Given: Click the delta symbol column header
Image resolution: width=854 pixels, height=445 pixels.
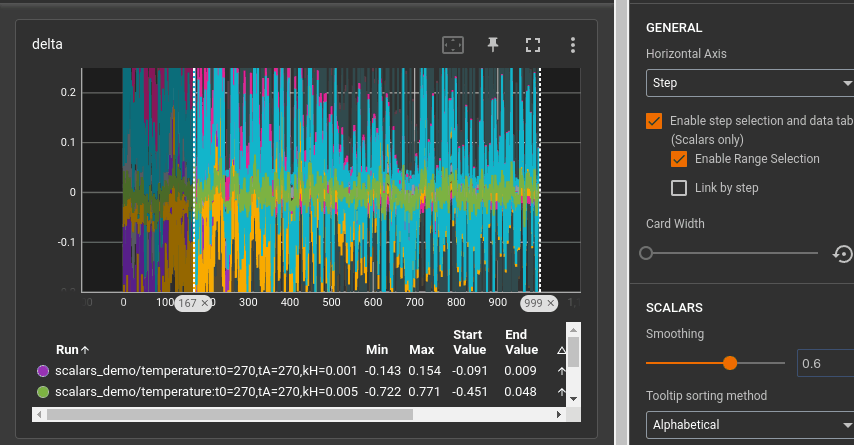Looking at the screenshot, I should (x=561, y=350).
